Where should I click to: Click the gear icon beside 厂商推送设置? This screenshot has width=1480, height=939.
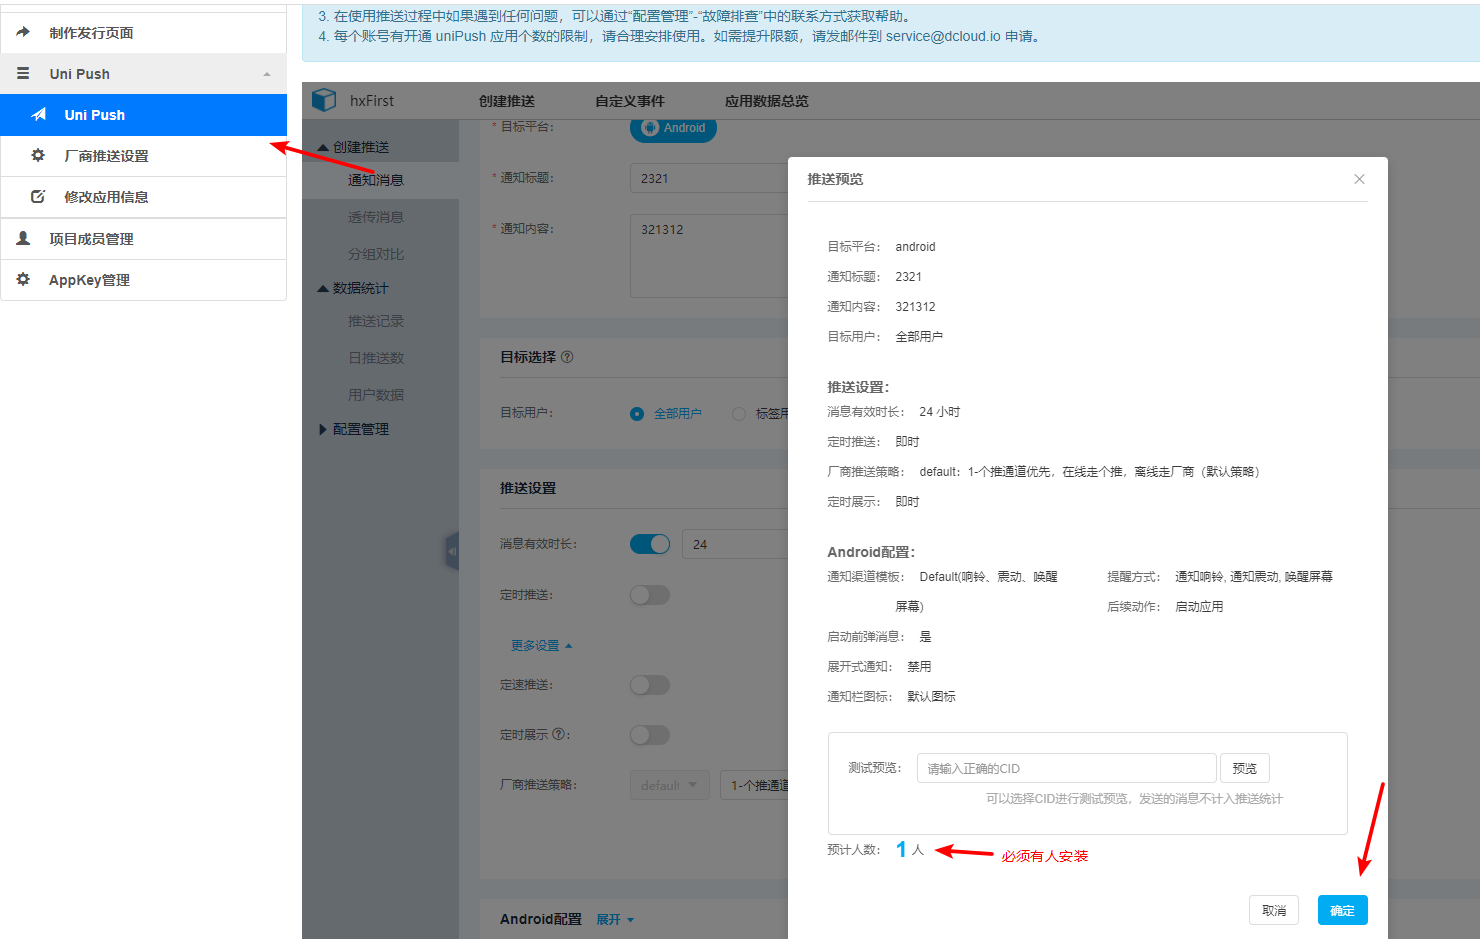pyautogui.click(x=38, y=155)
